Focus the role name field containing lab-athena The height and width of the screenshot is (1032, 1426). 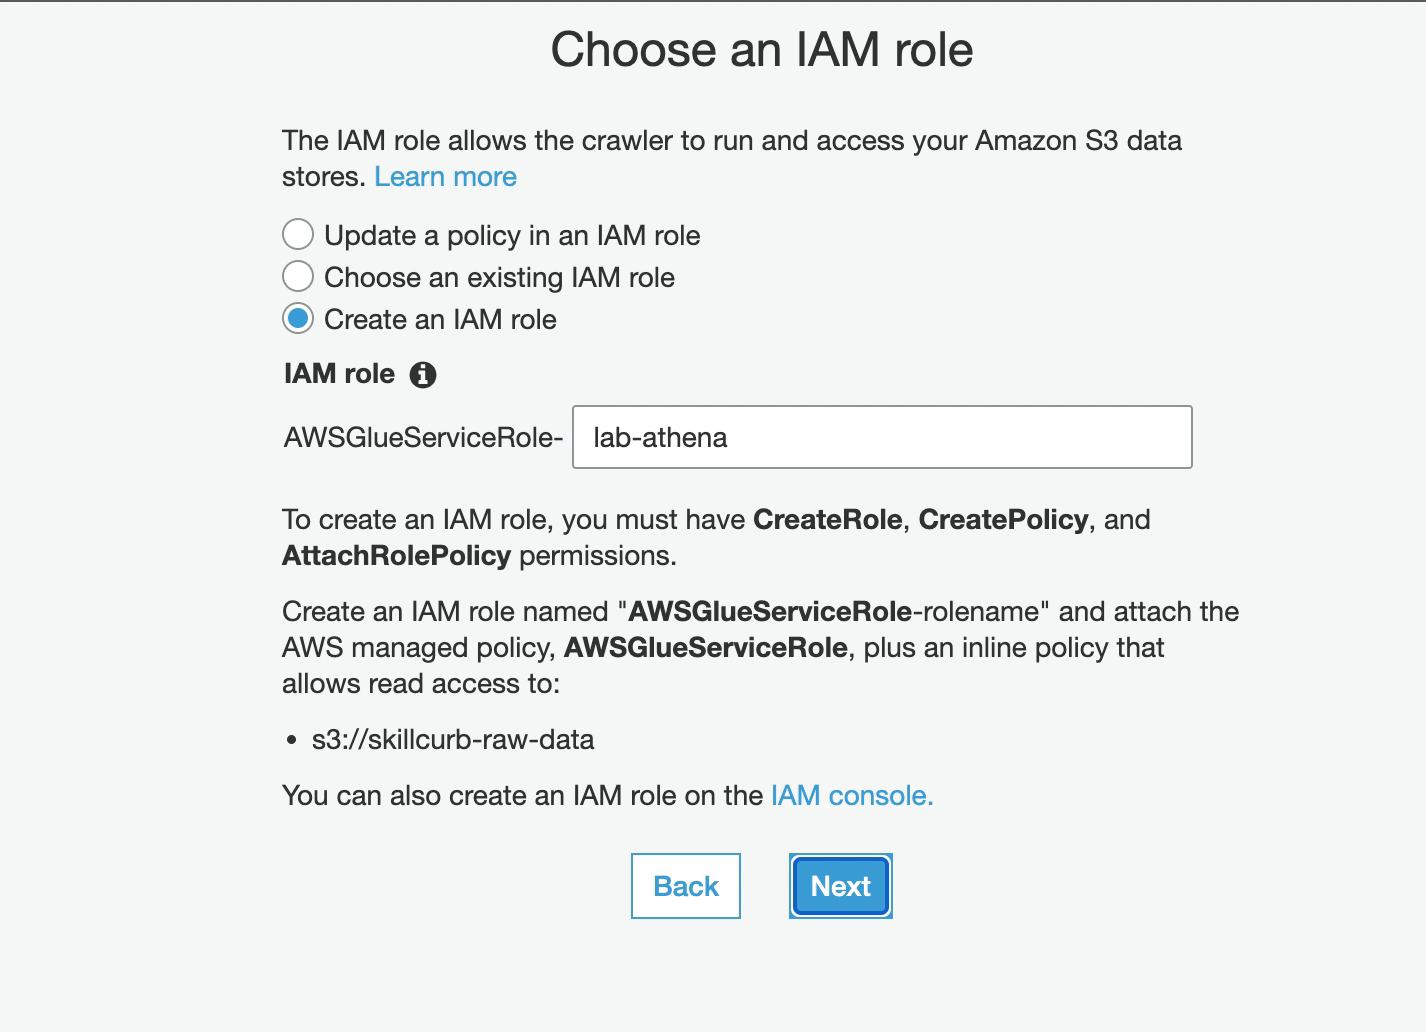click(881, 437)
